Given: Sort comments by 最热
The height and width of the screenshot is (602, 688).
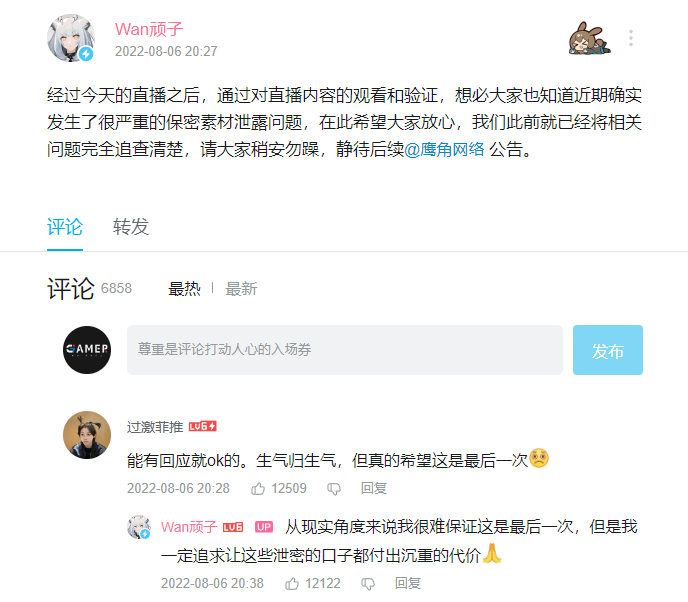Looking at the screenshot, I should coord(184,289).
